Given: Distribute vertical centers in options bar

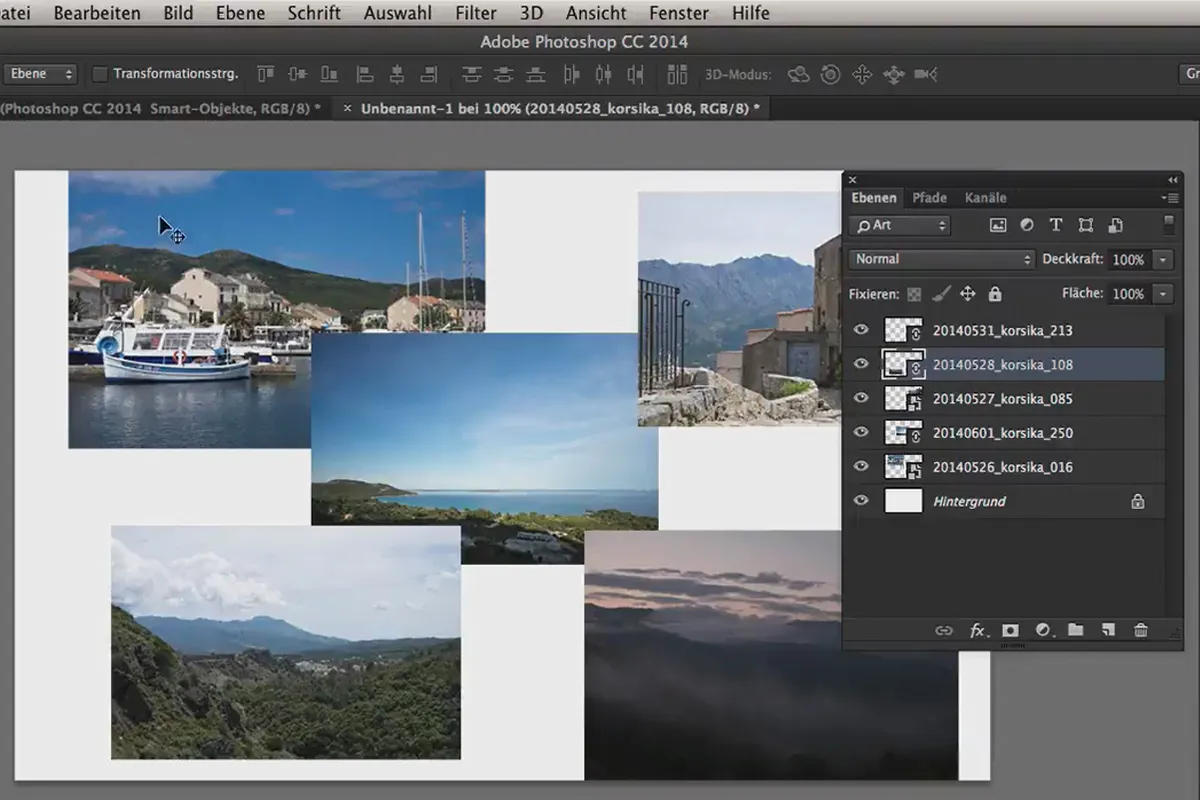Looking at the screenshot, I should [x=503, y=74].
